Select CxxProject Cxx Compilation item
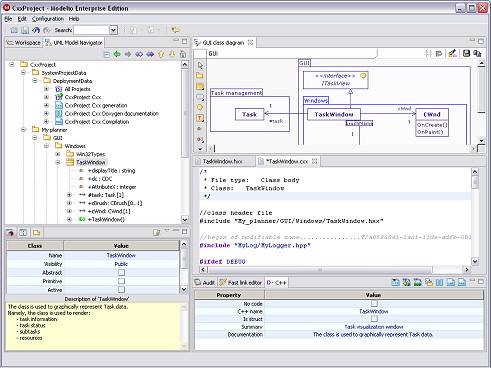This screenshot has height=368, width=491. (x=97, y=122)
